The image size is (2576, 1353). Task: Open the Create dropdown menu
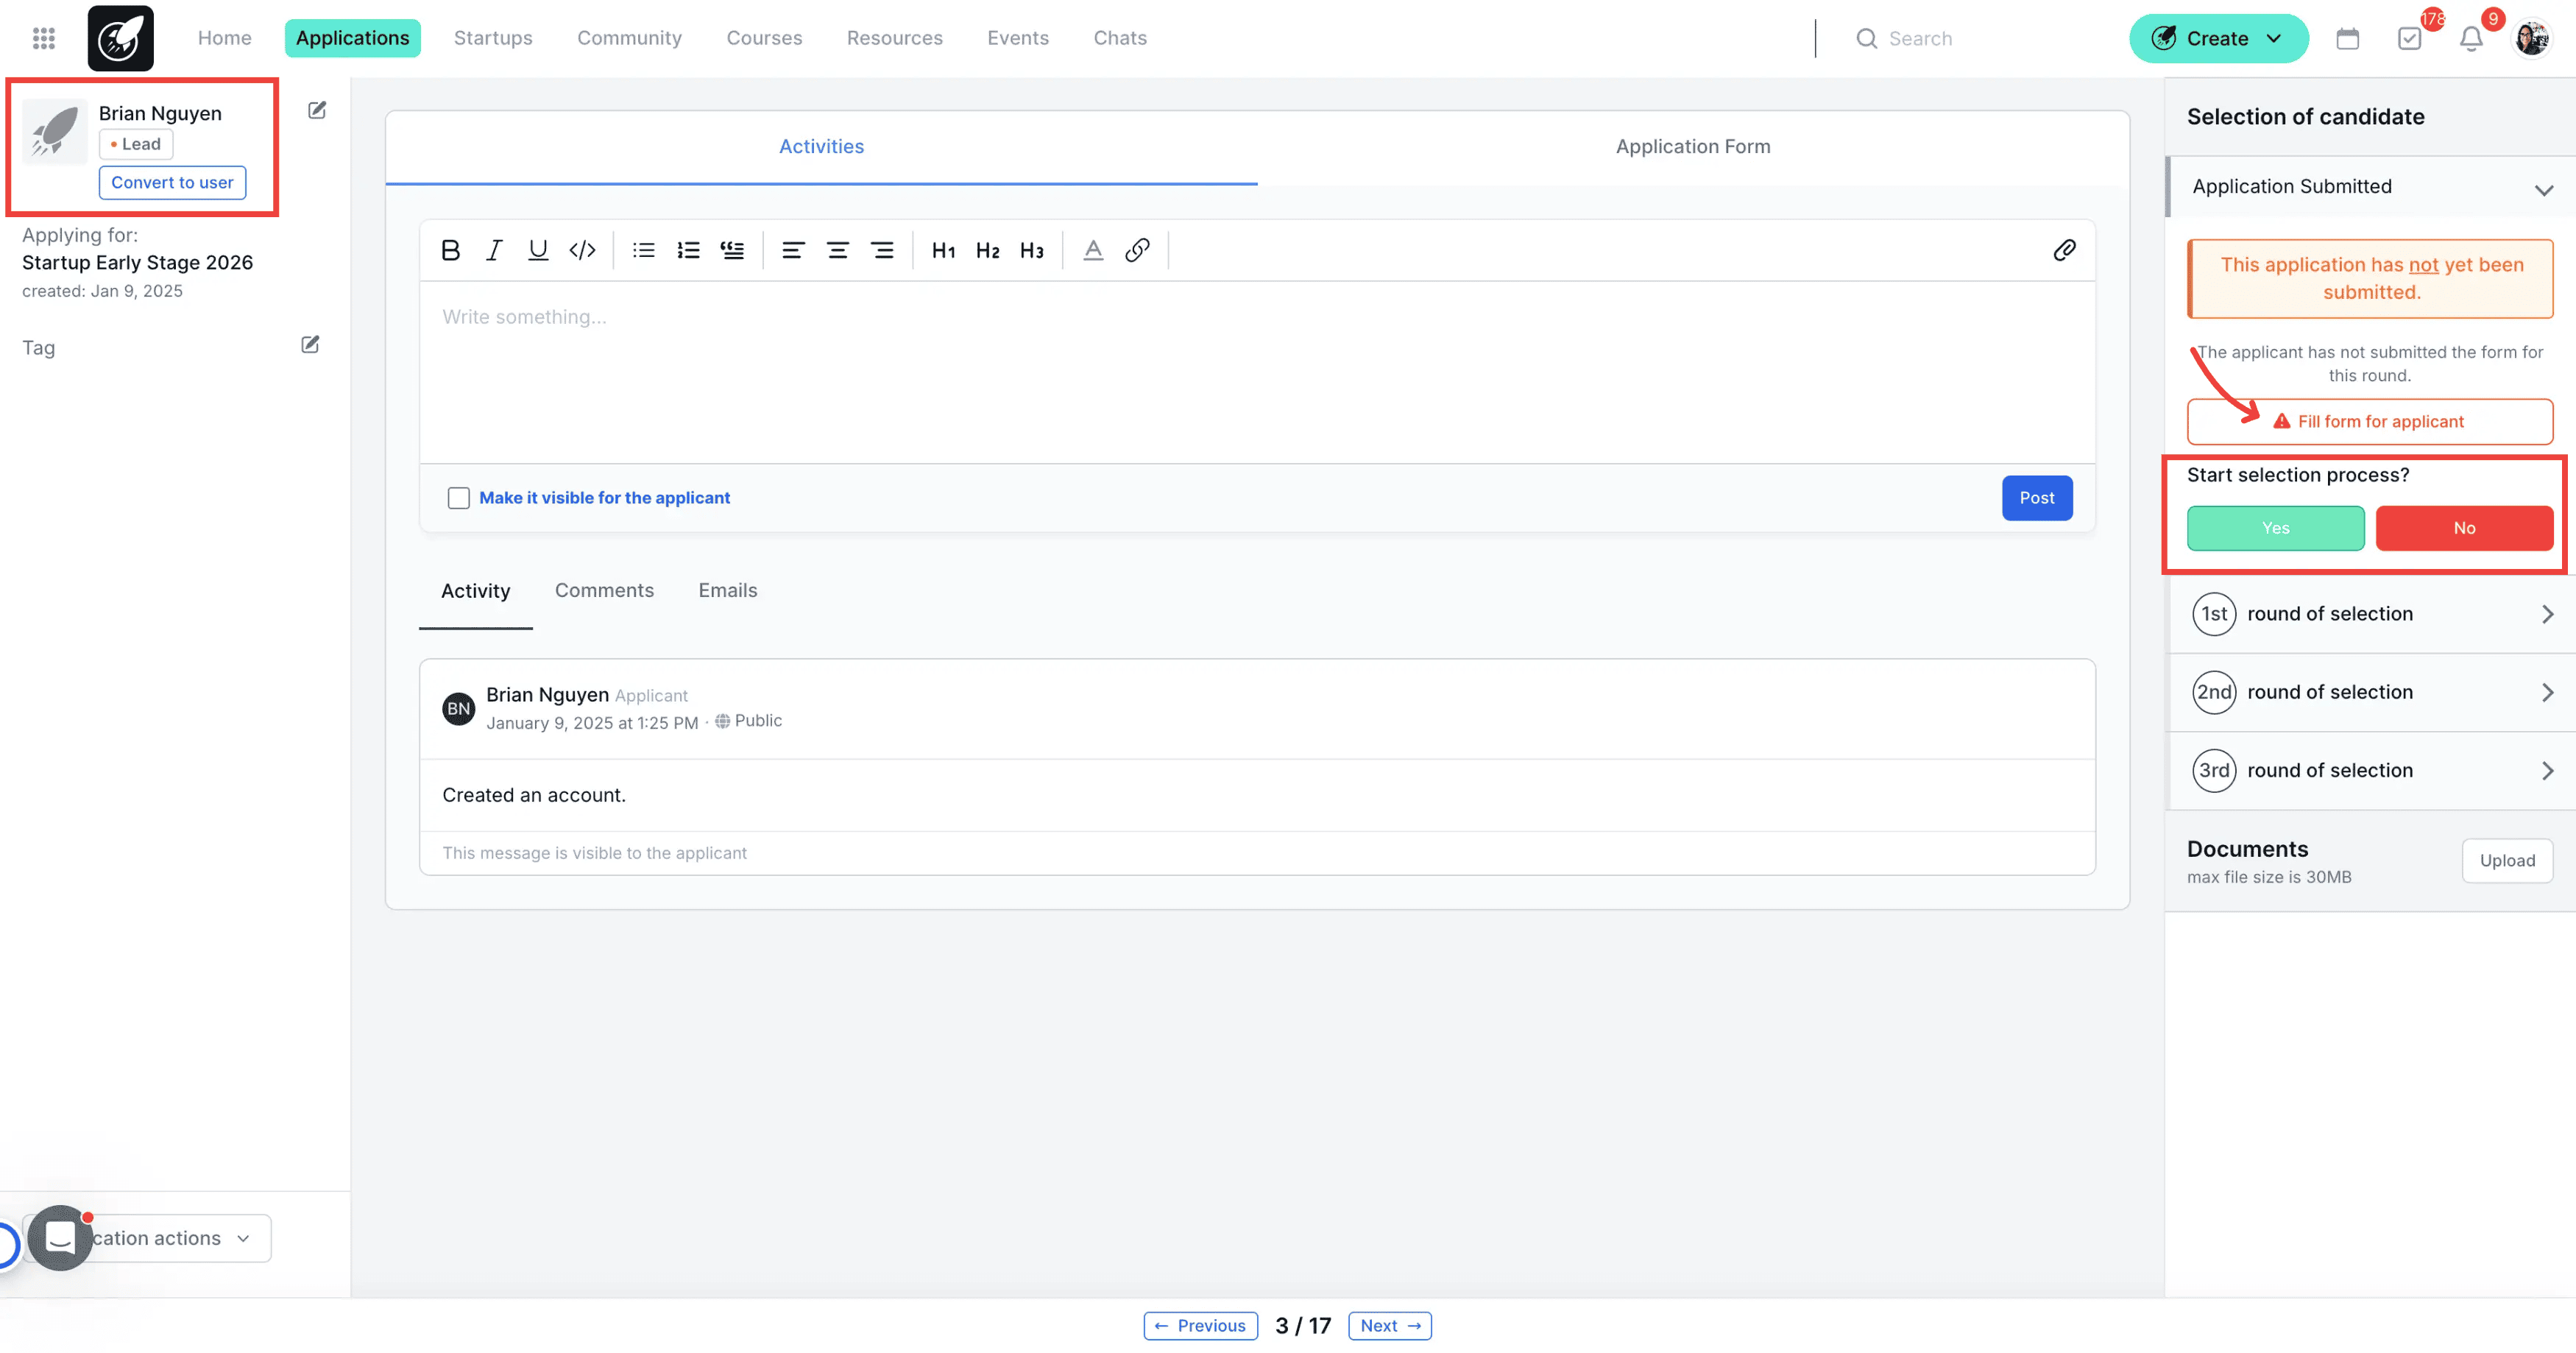[2217, 38]
